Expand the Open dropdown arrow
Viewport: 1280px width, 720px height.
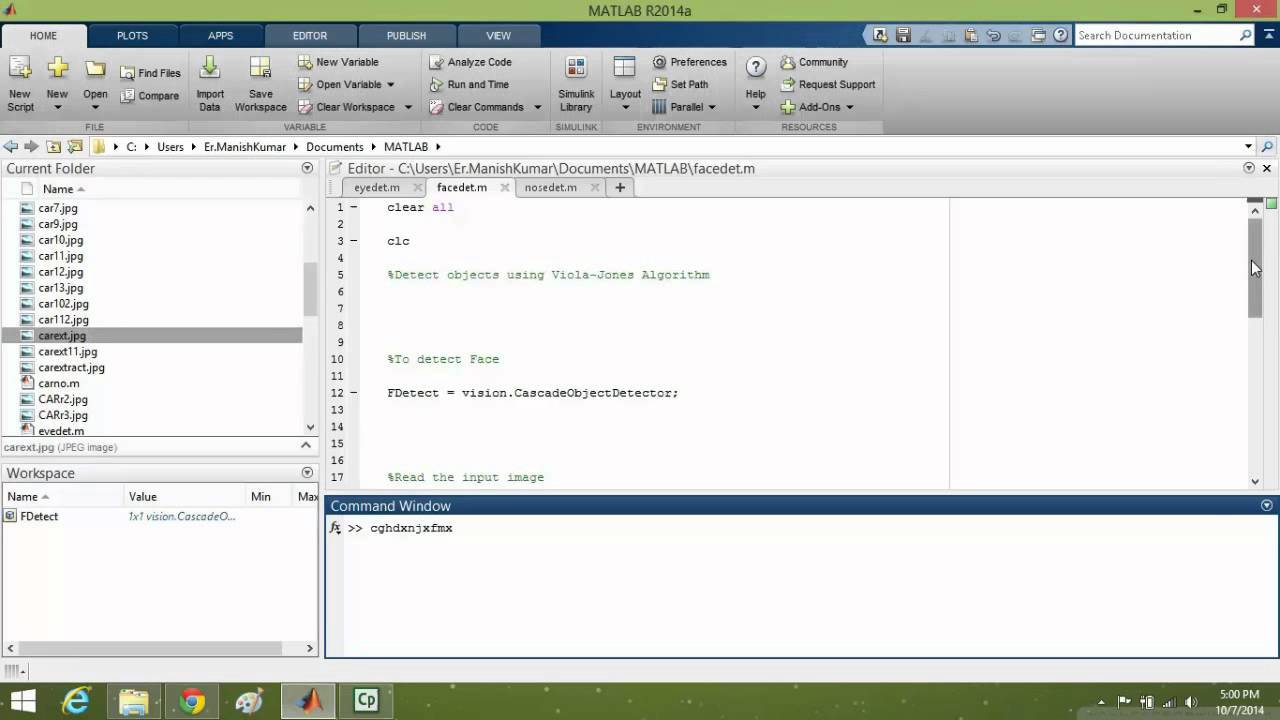click(x=95, y=107)
